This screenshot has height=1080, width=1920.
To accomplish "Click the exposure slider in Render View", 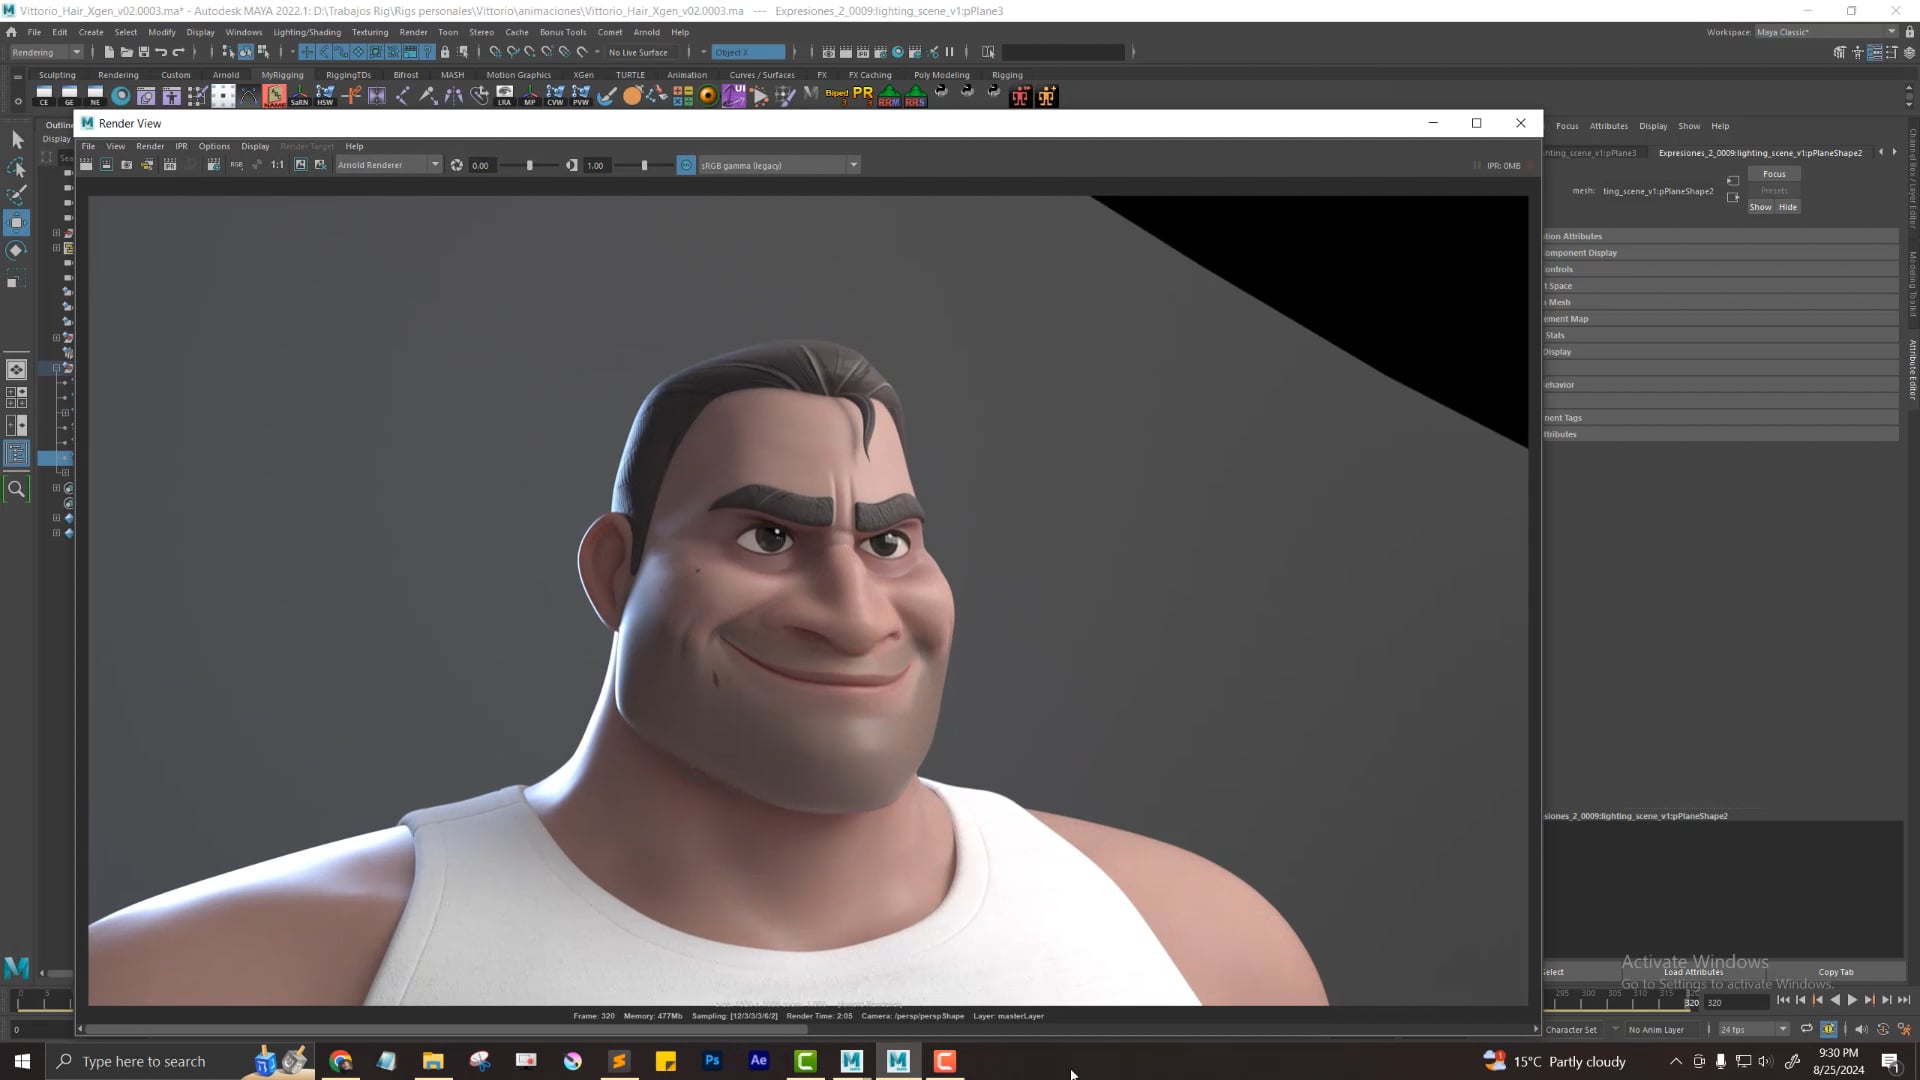I will (x=530, y=165).
